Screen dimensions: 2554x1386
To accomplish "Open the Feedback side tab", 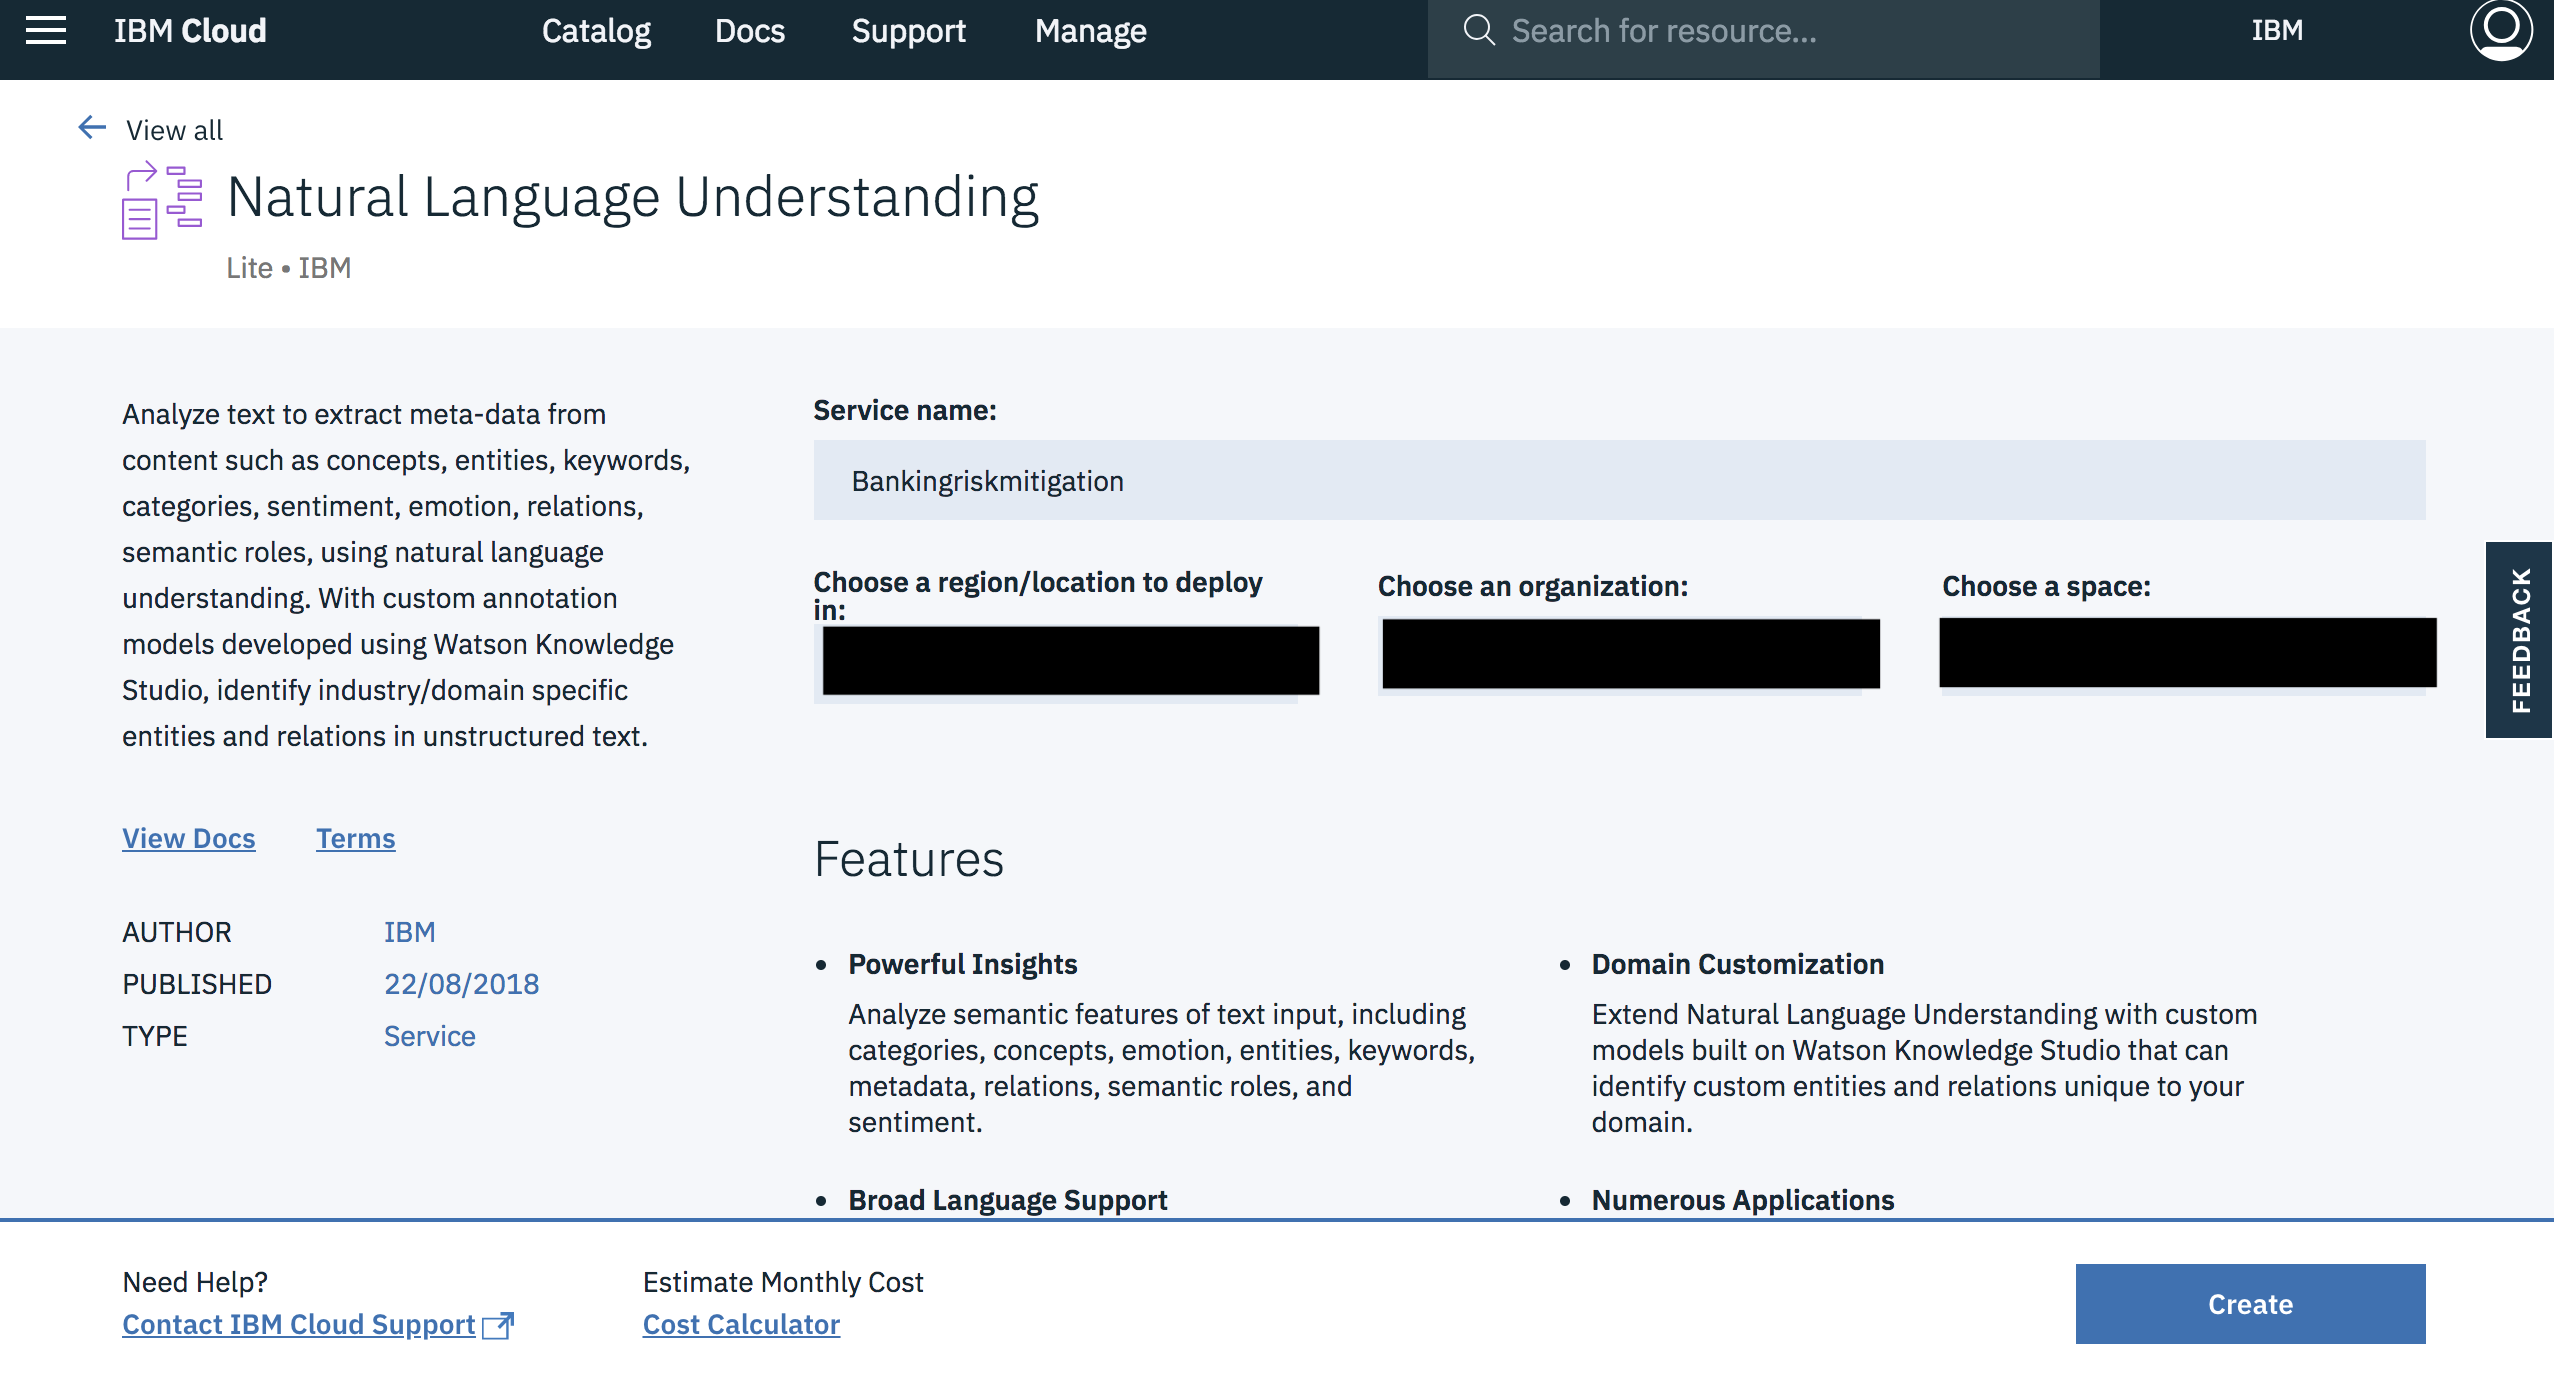I will (2519, 640).
